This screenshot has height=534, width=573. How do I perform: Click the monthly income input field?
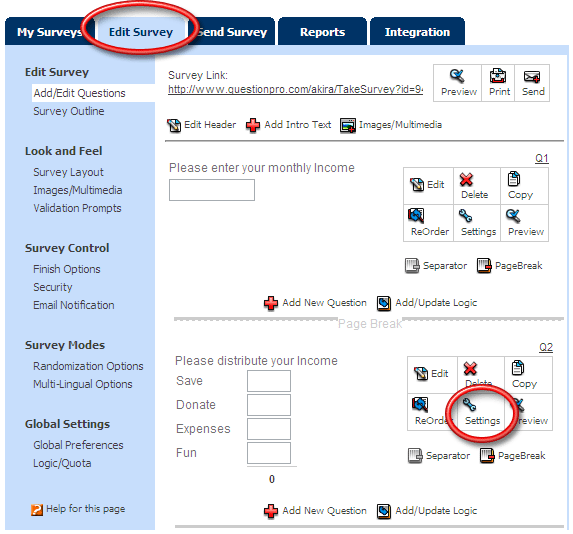click(x=212, y=190)
